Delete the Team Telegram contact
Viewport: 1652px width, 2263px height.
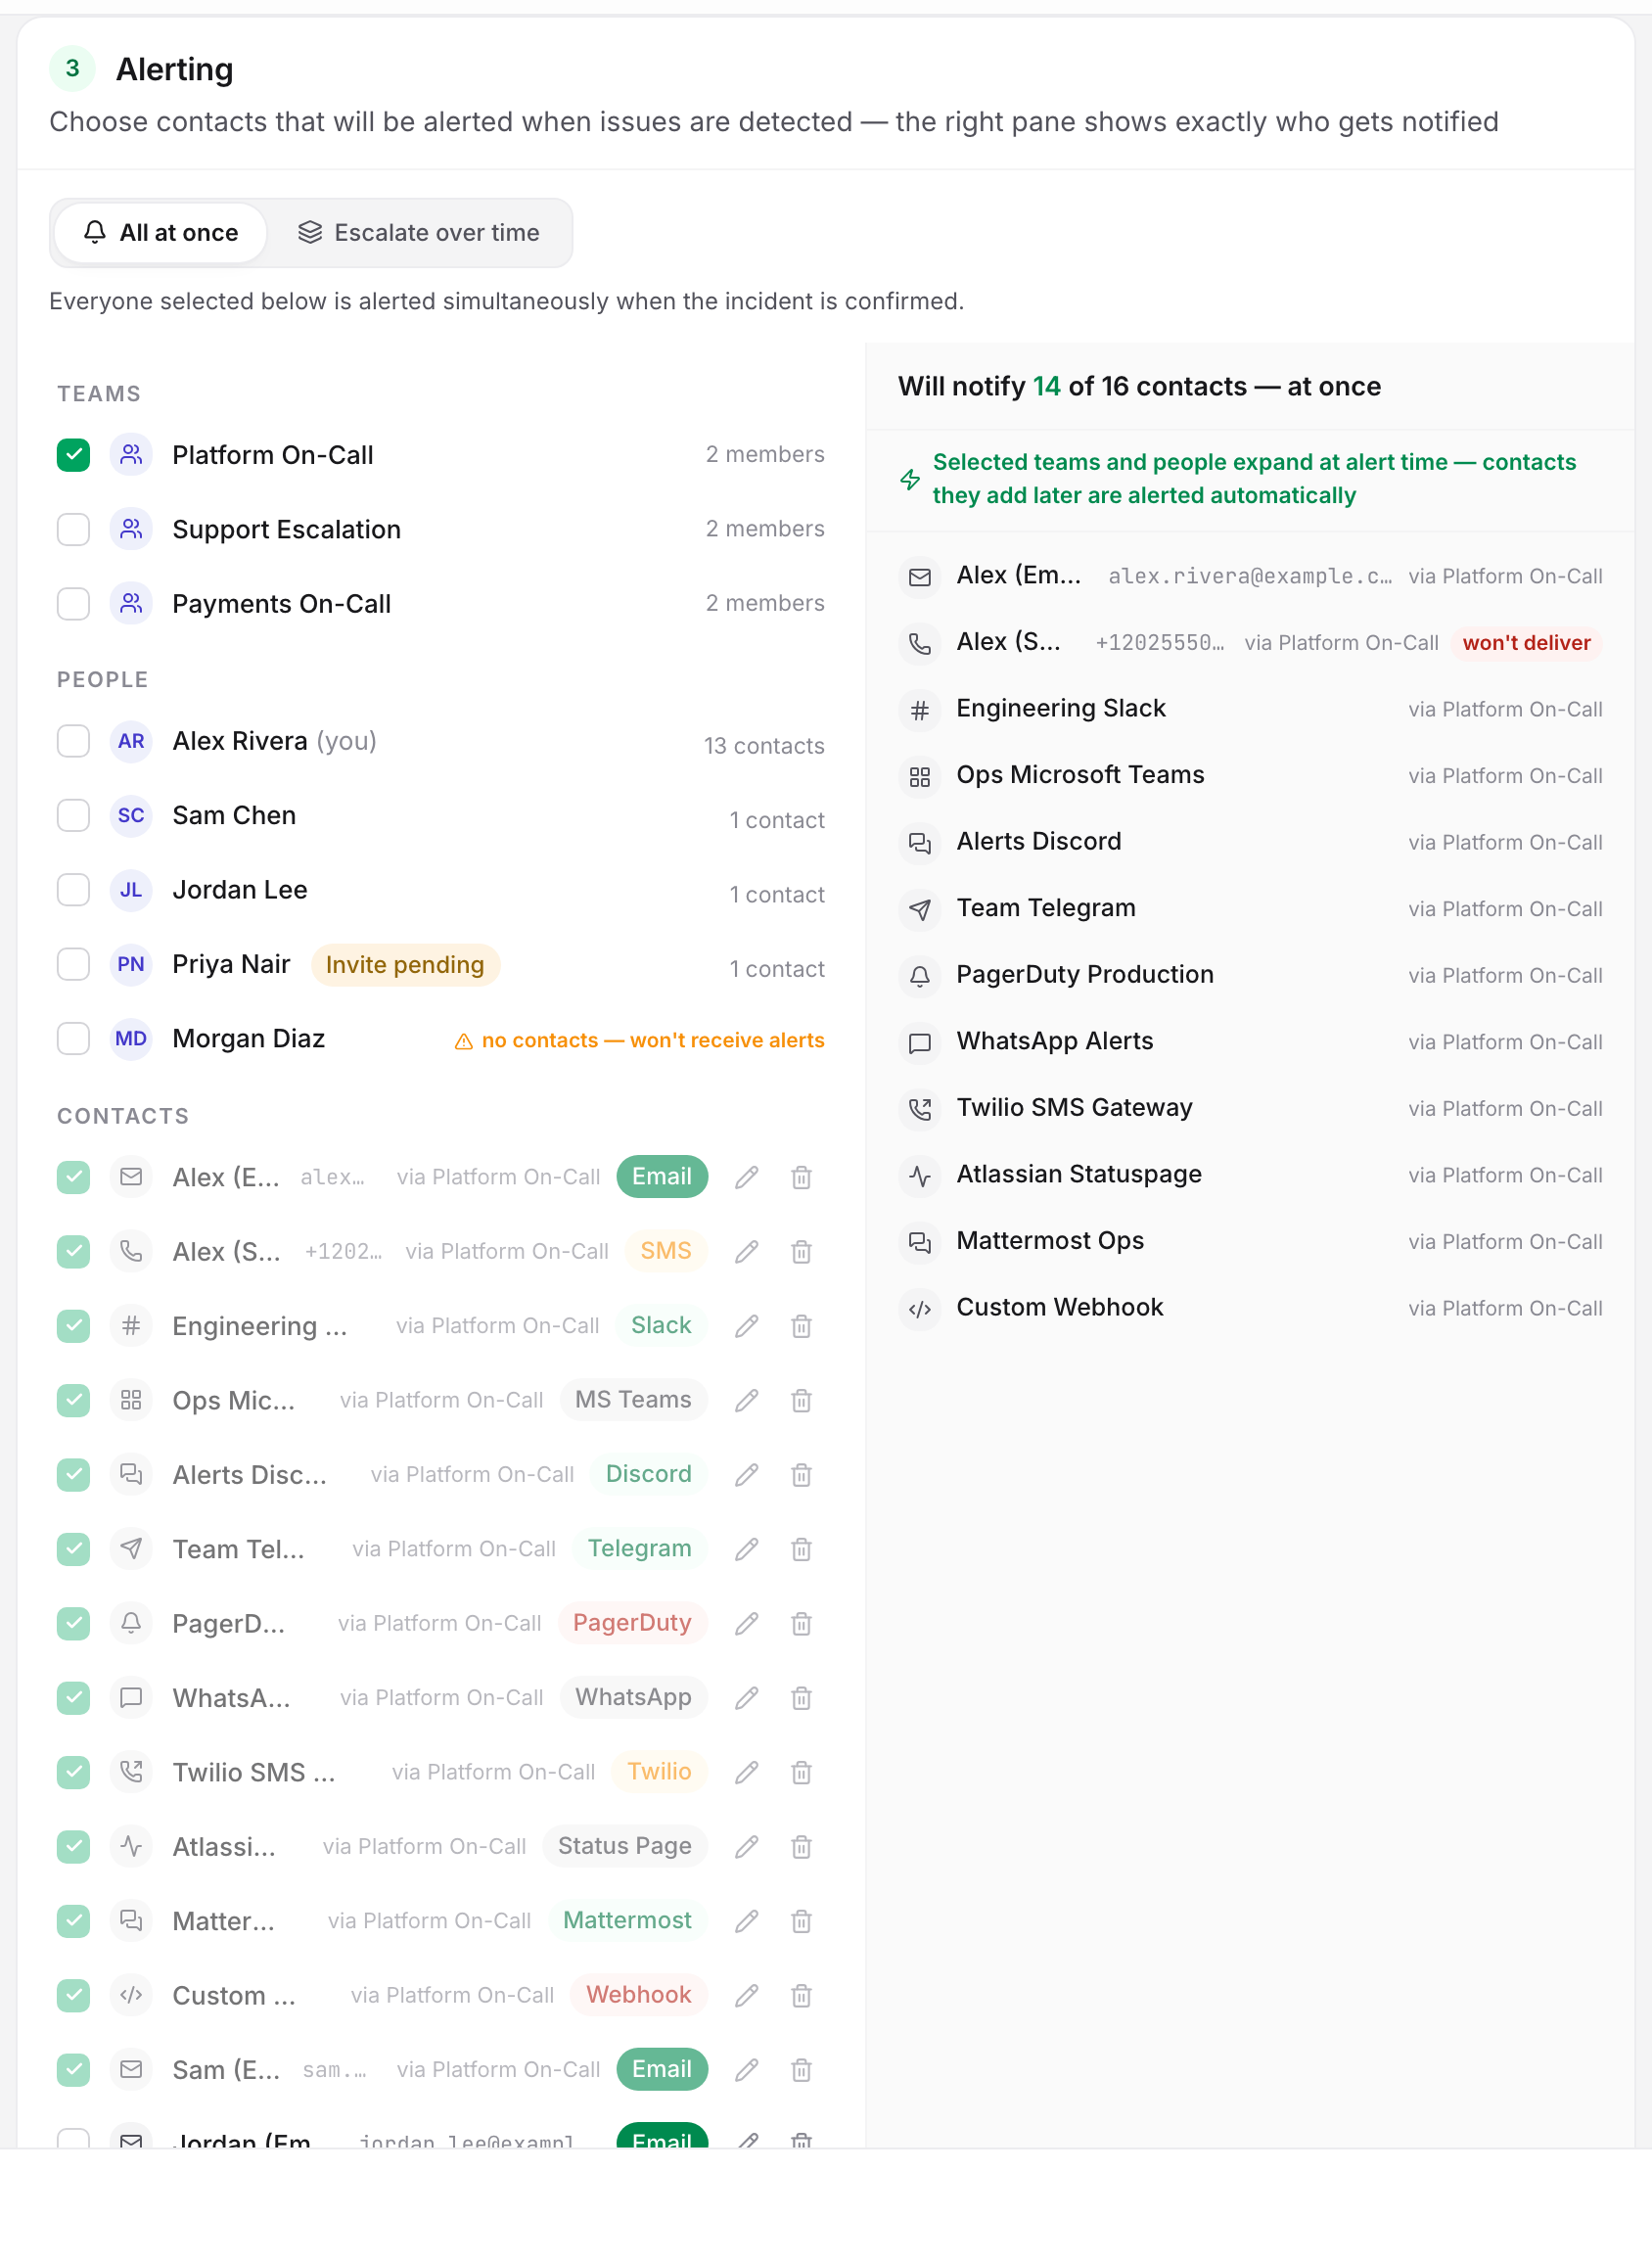tap(801, 1550)
